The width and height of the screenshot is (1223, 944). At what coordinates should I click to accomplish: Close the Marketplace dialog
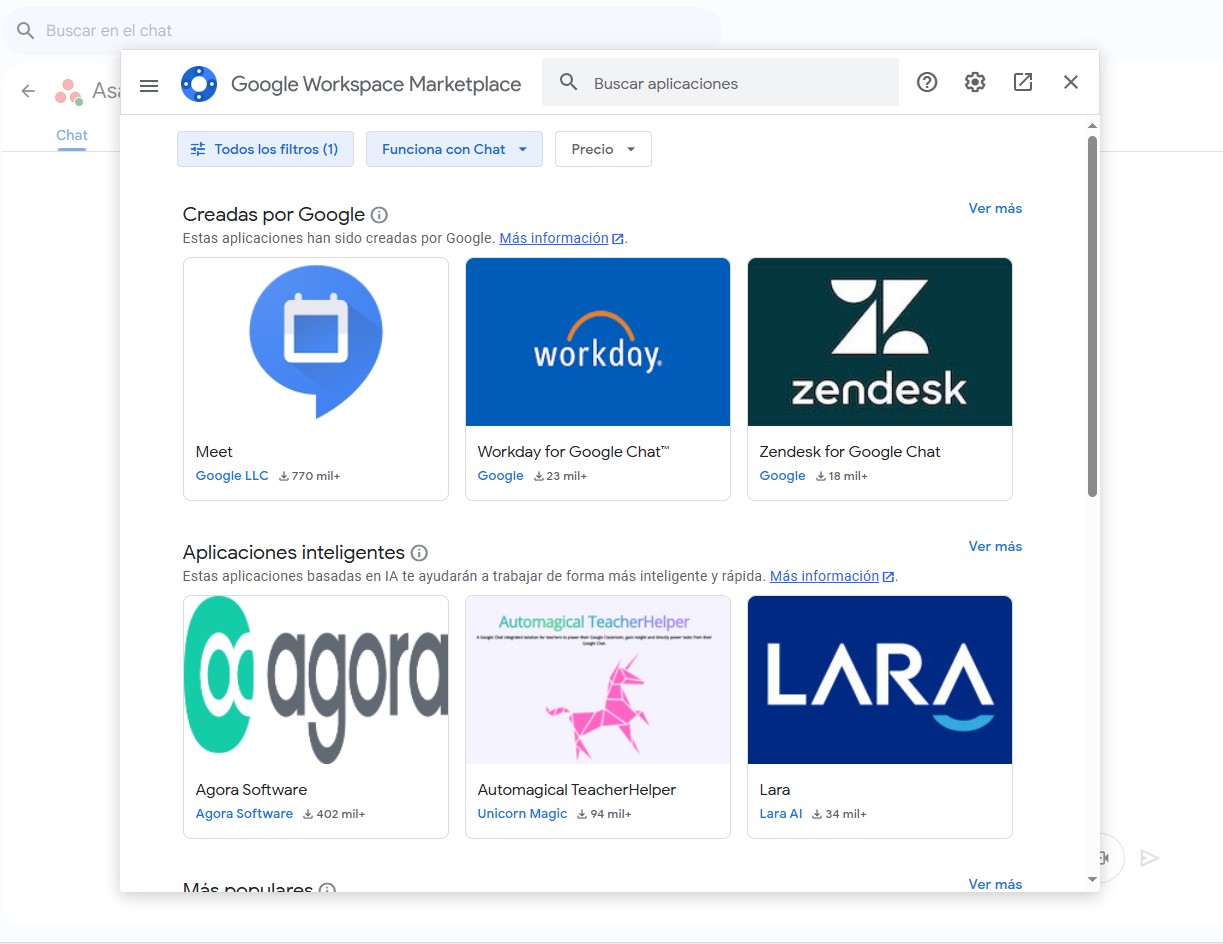(x=1071, y=82)
